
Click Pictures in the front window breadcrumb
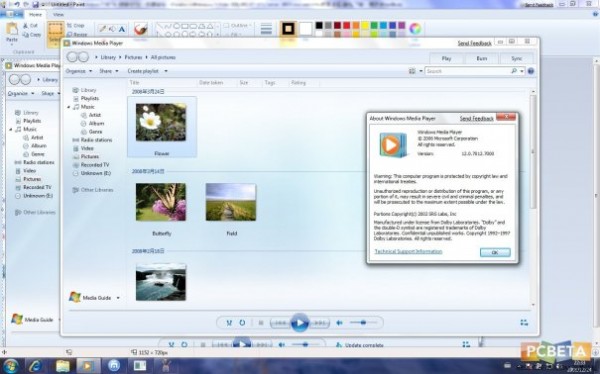133,57
